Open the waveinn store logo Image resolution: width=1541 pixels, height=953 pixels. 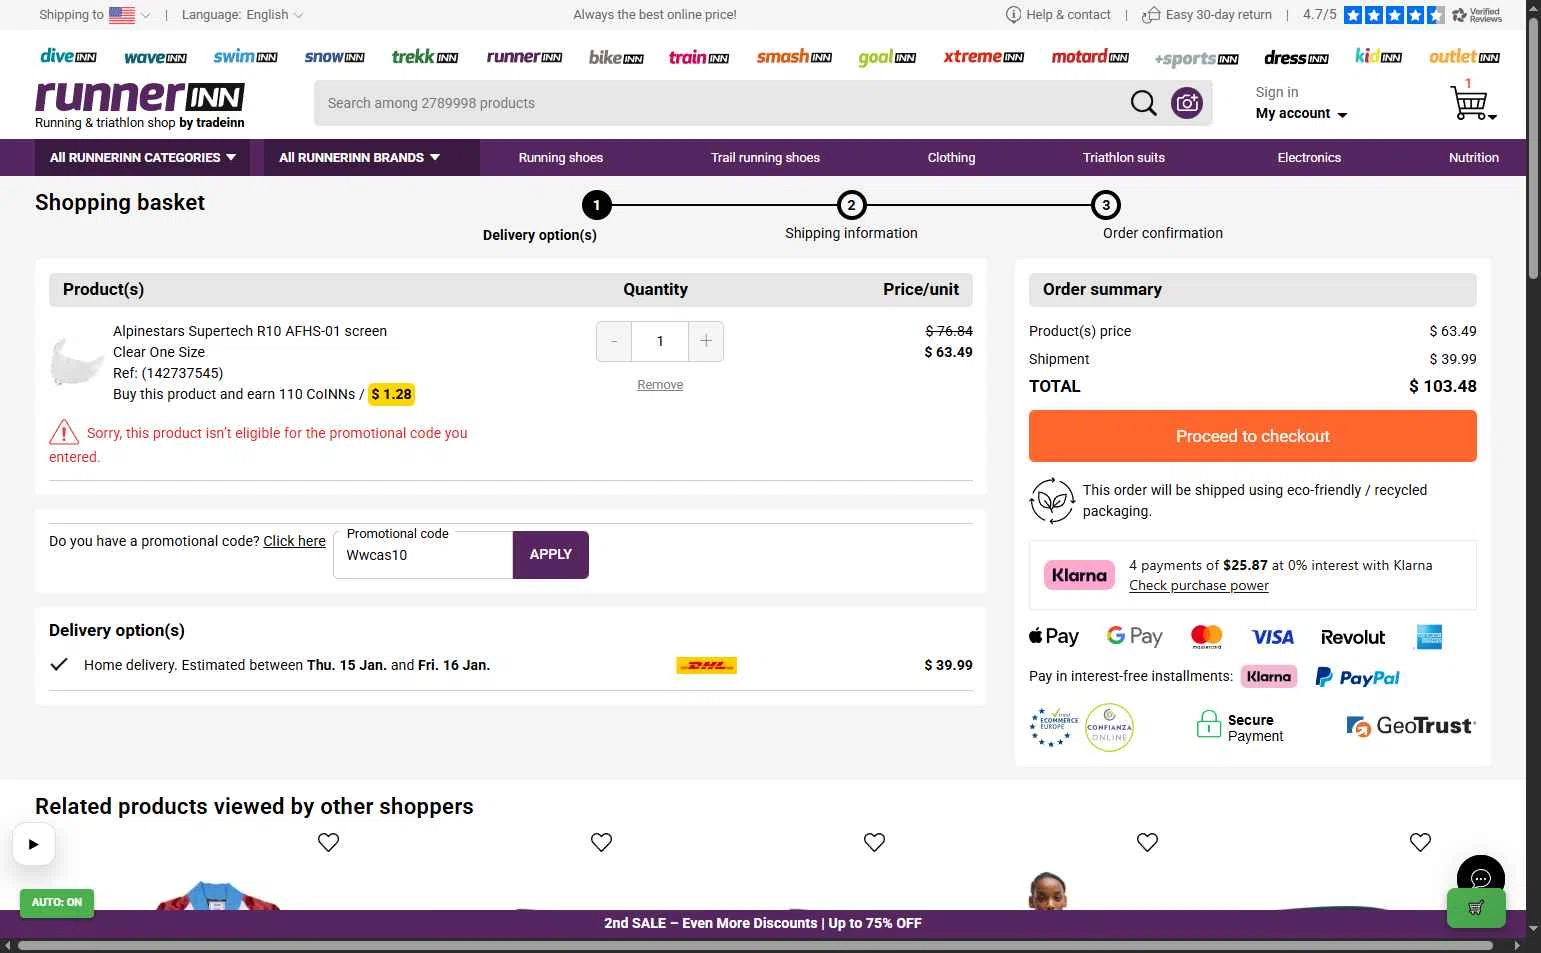(155, 57)
